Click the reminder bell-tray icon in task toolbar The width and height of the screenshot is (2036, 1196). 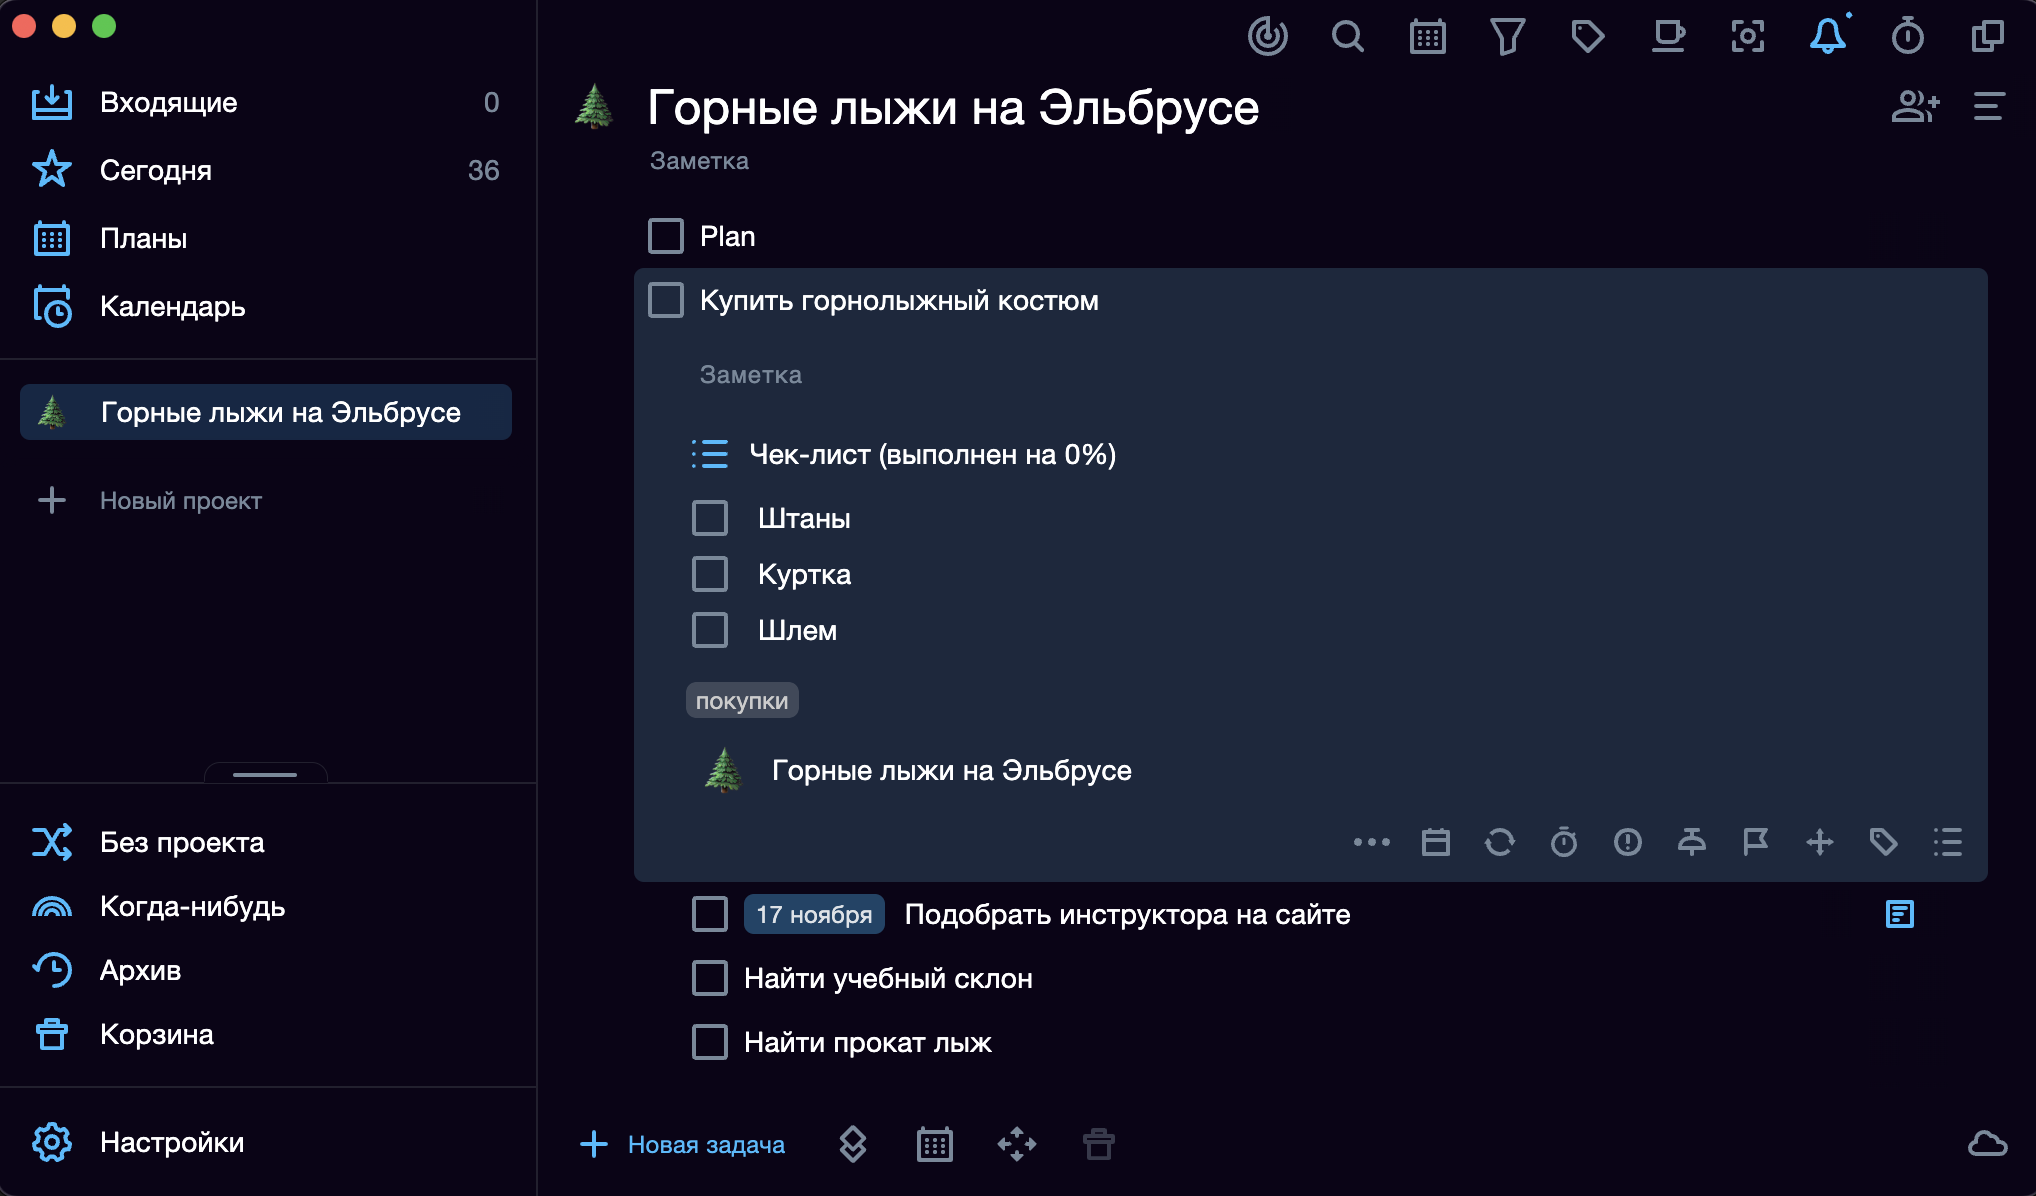1692,842
